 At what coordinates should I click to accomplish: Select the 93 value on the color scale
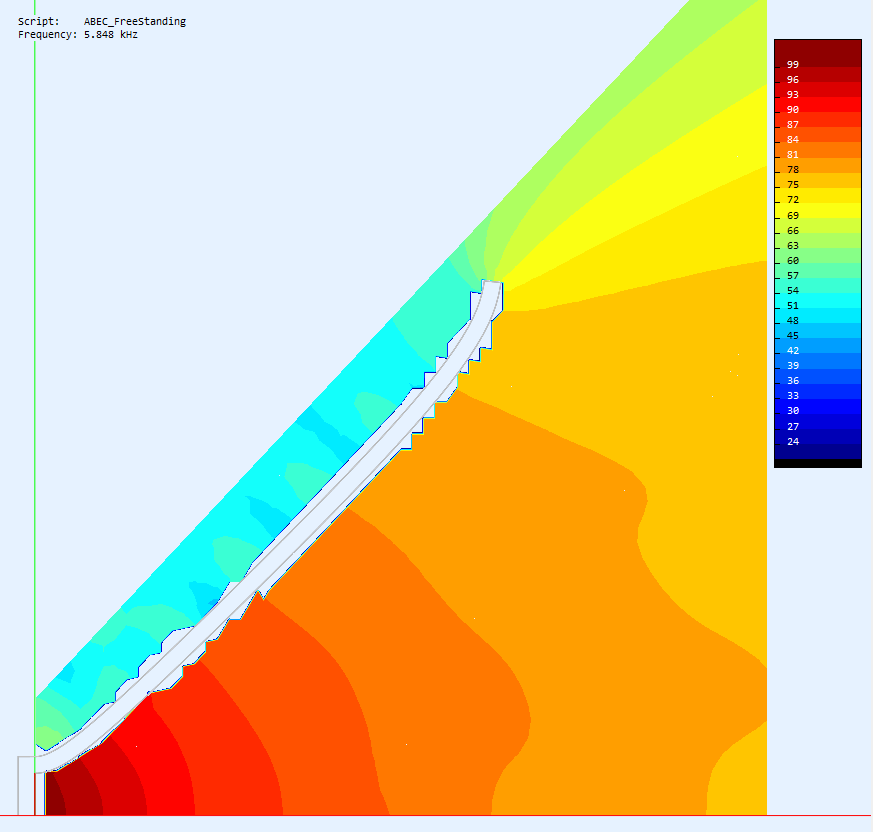pos(793,95)
